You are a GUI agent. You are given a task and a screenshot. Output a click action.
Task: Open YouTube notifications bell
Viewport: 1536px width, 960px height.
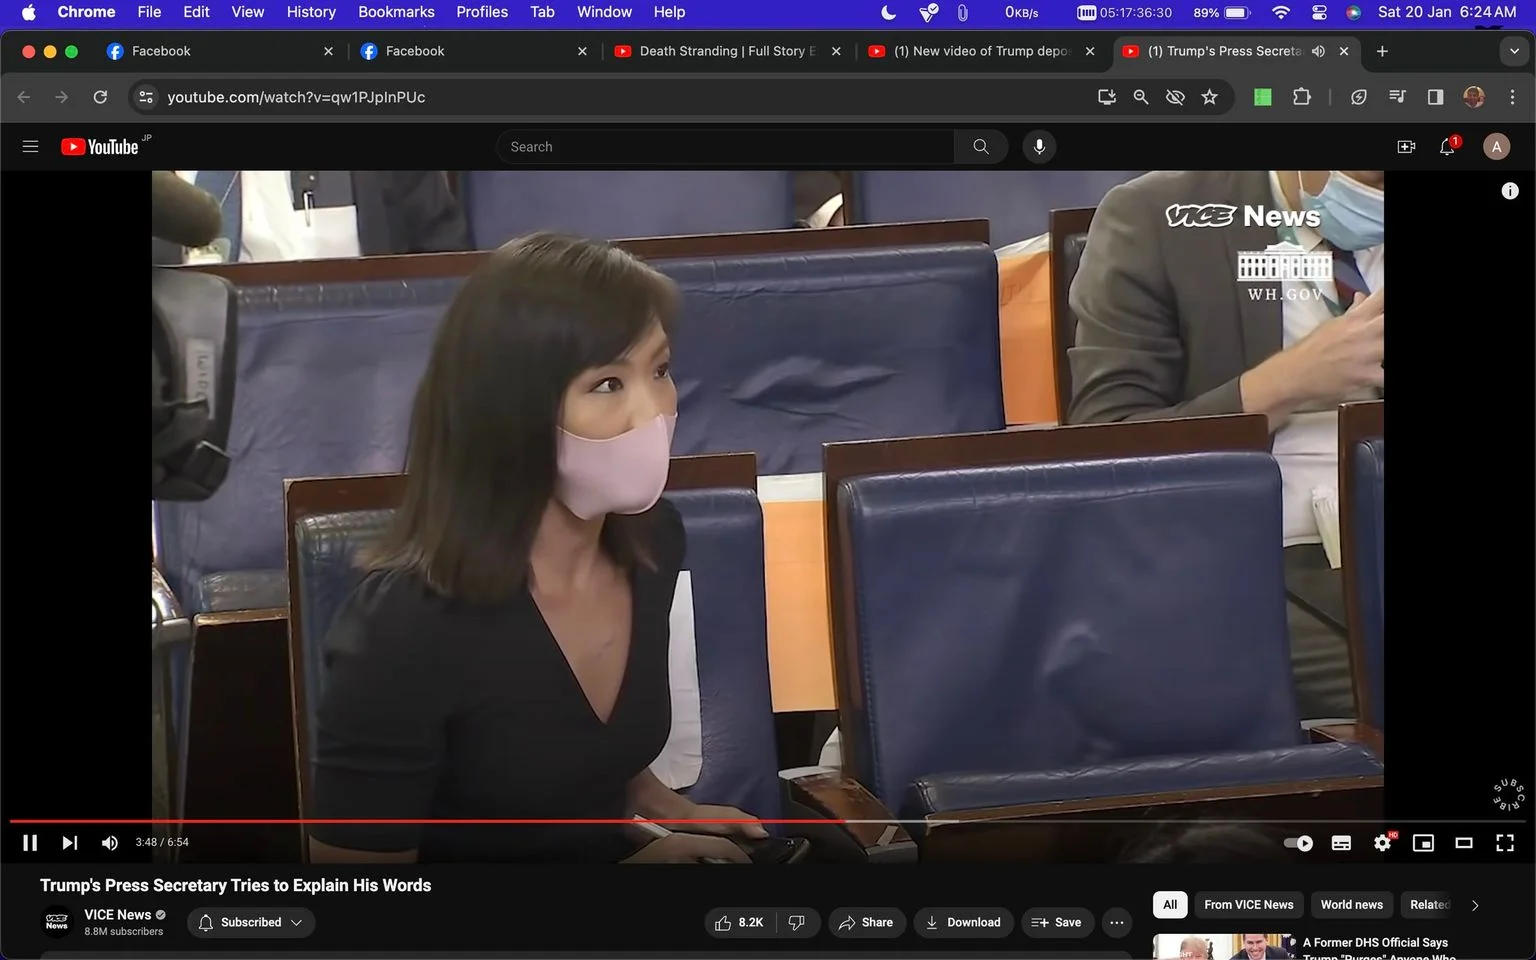point(1447,147)
